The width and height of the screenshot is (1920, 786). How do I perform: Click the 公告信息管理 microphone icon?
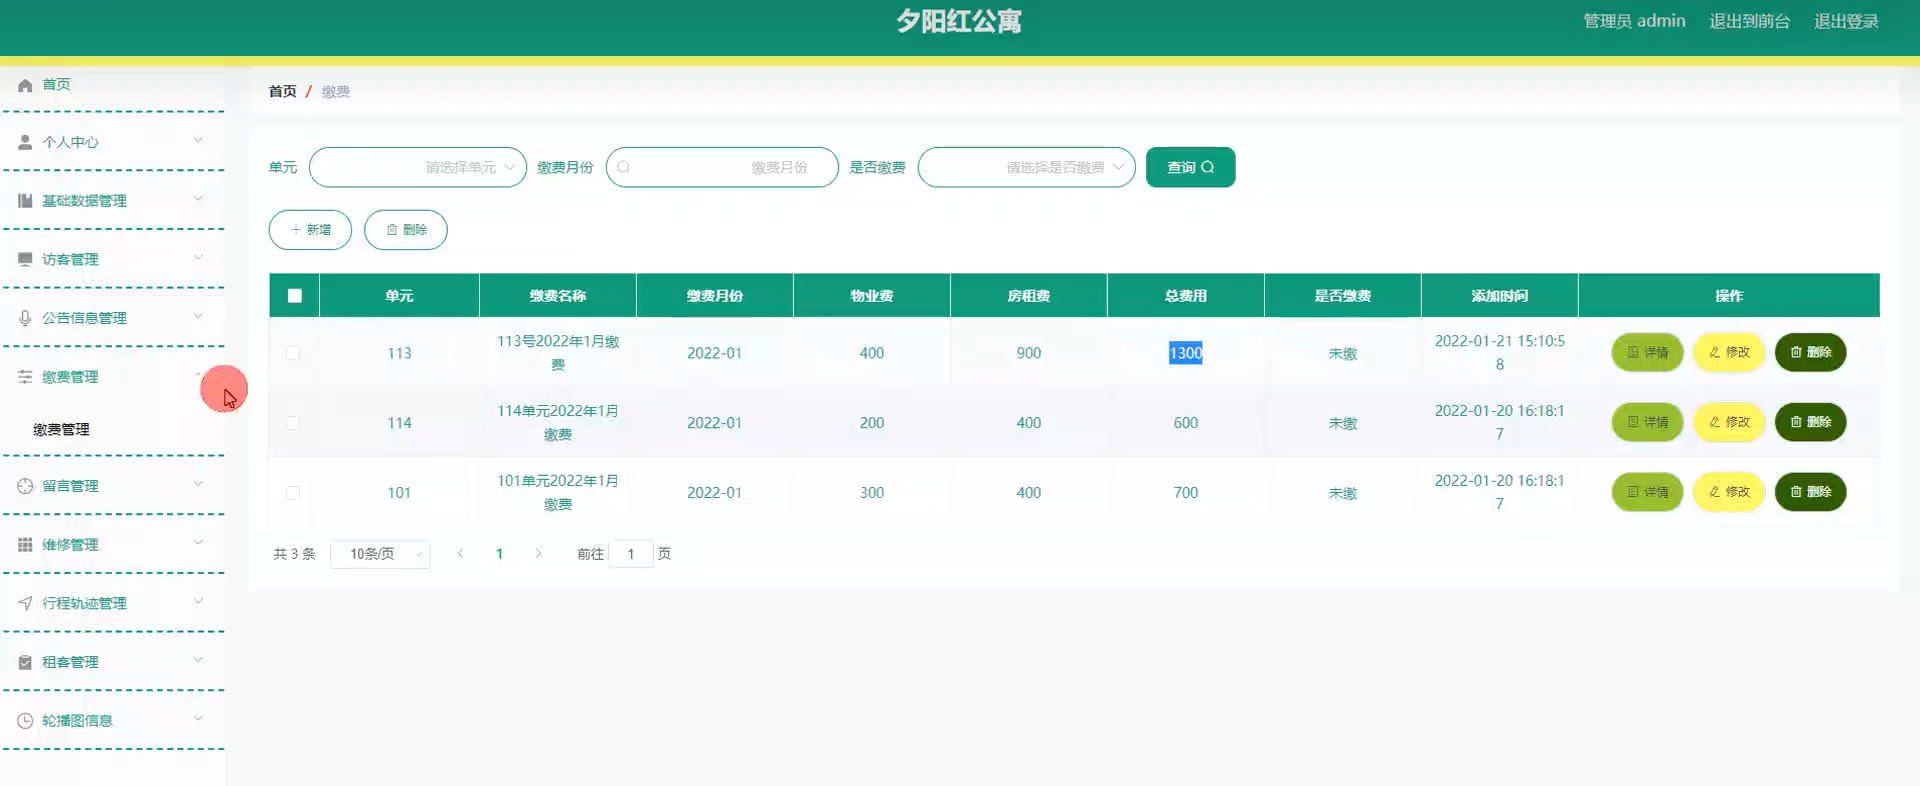click(x=25, y=318)
